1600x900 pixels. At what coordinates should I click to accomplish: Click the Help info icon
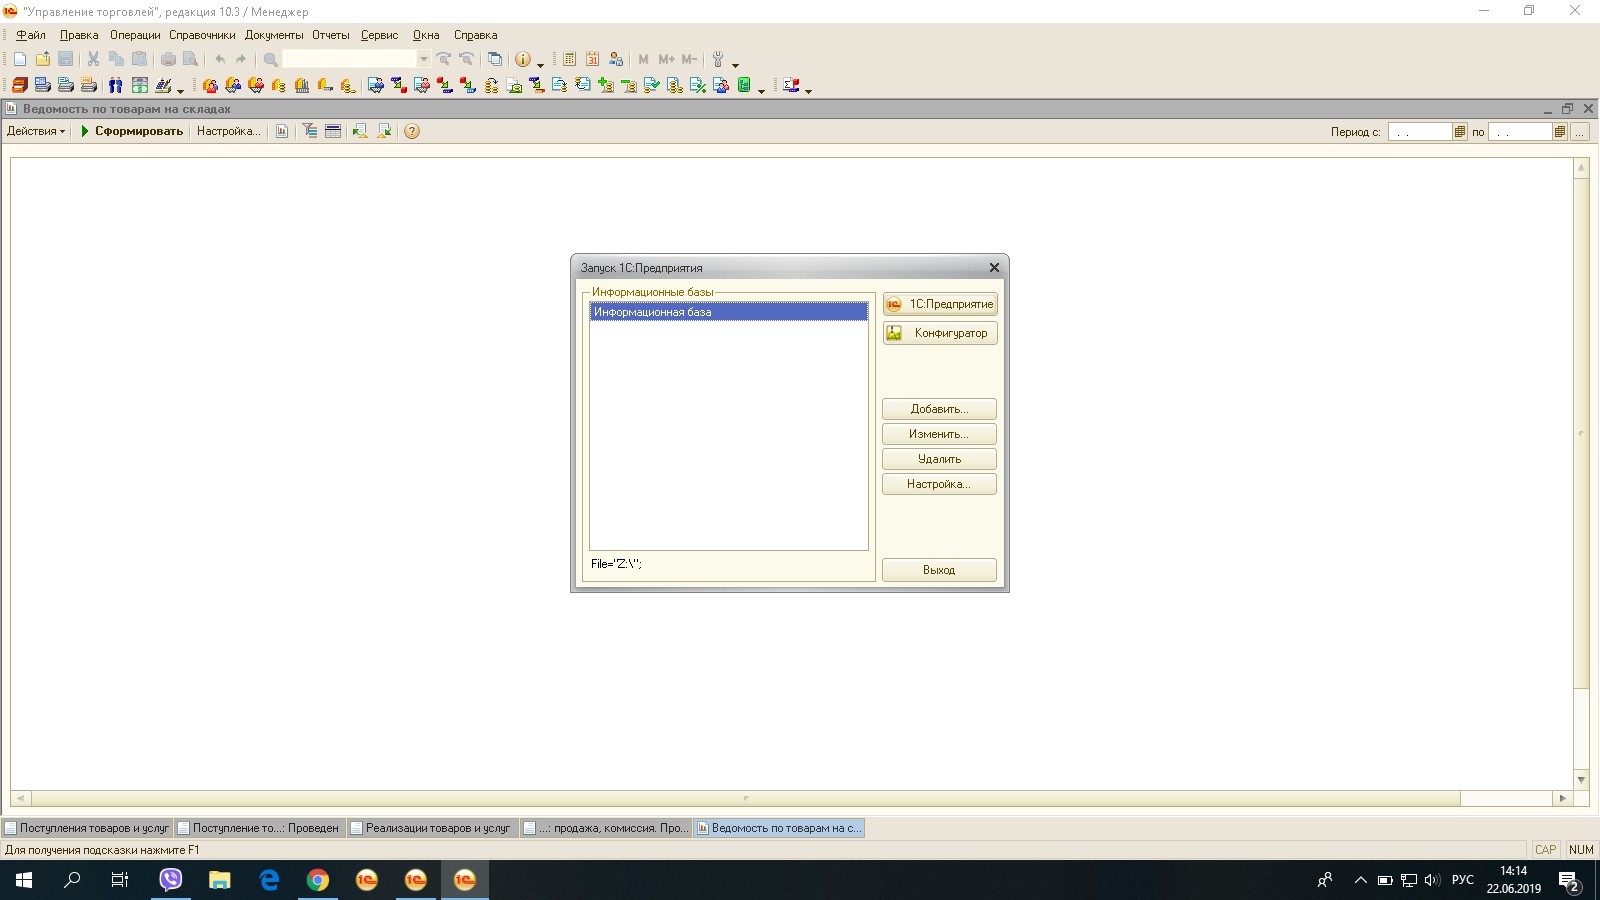[x=522, y=59]
